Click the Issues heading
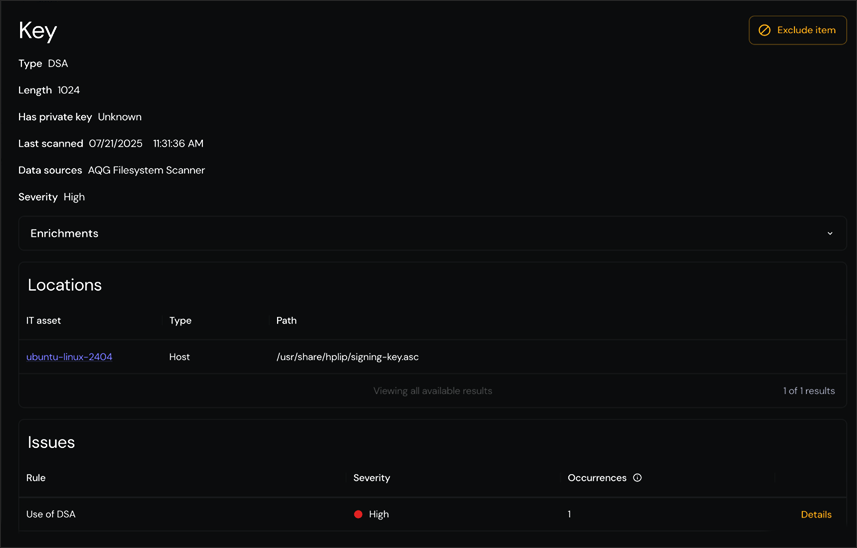857x548 pixels. [x=51, y=443]
